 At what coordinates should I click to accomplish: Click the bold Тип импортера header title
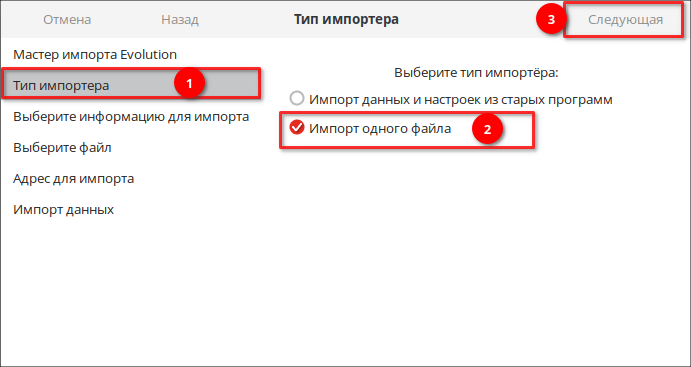[346, 19]
